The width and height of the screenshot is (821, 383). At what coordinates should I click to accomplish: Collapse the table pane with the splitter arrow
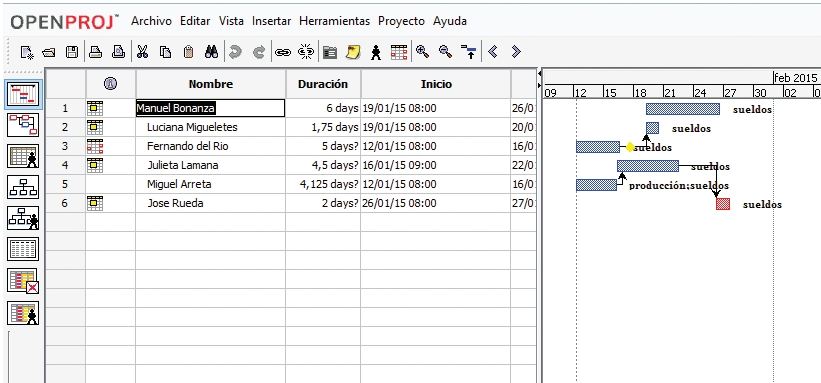540,74
